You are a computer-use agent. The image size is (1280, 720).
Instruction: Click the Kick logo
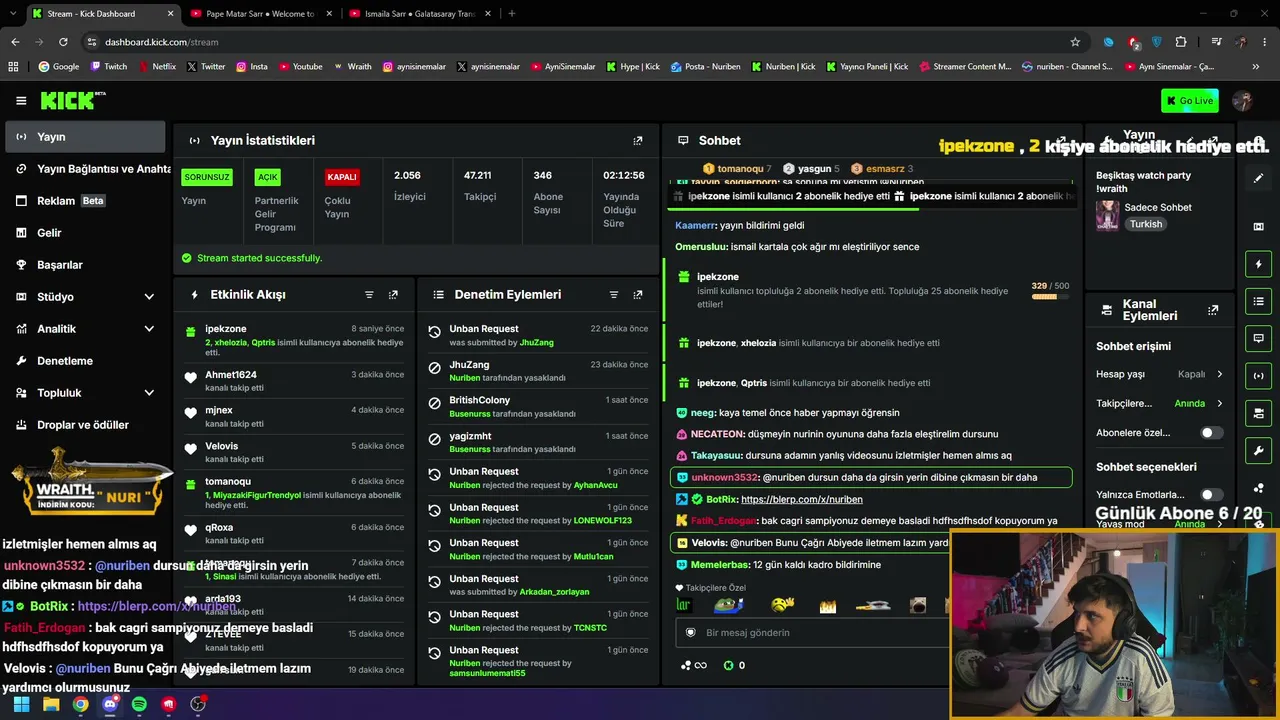(x=72, y=100)
